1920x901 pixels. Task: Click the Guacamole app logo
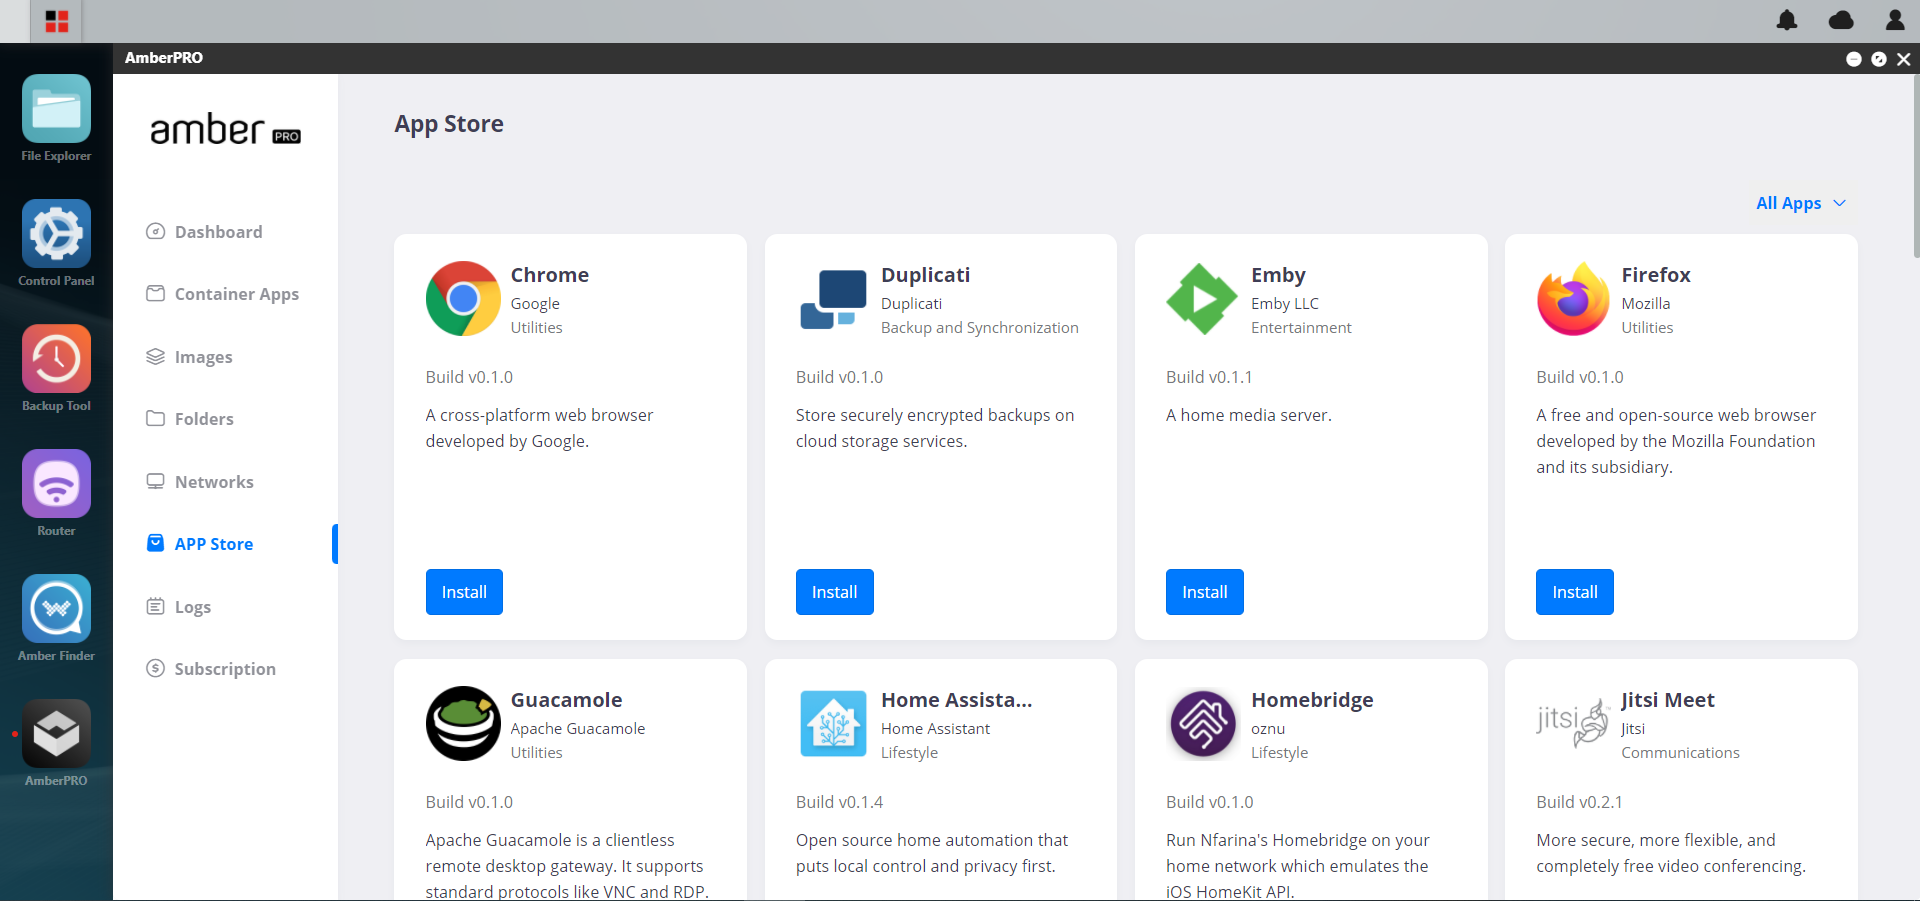[463, 723]
